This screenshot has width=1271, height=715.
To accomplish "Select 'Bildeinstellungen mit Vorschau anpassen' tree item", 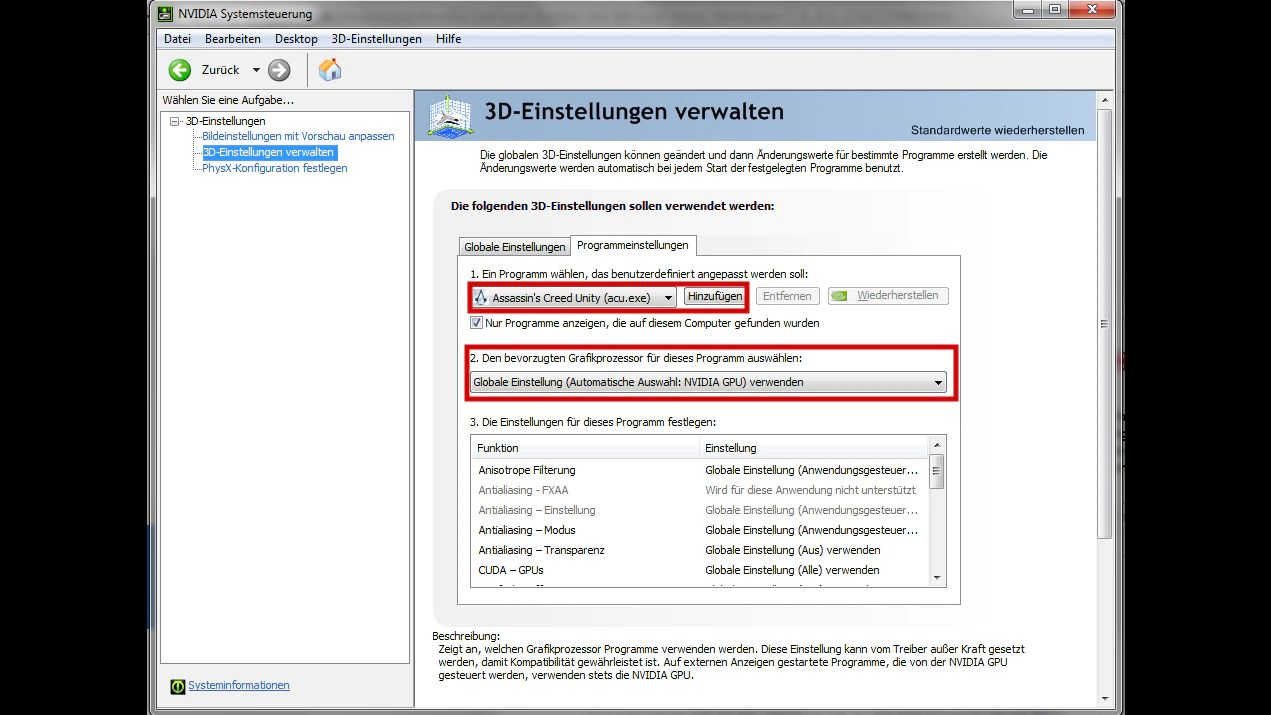I will [x=298, y=136].
